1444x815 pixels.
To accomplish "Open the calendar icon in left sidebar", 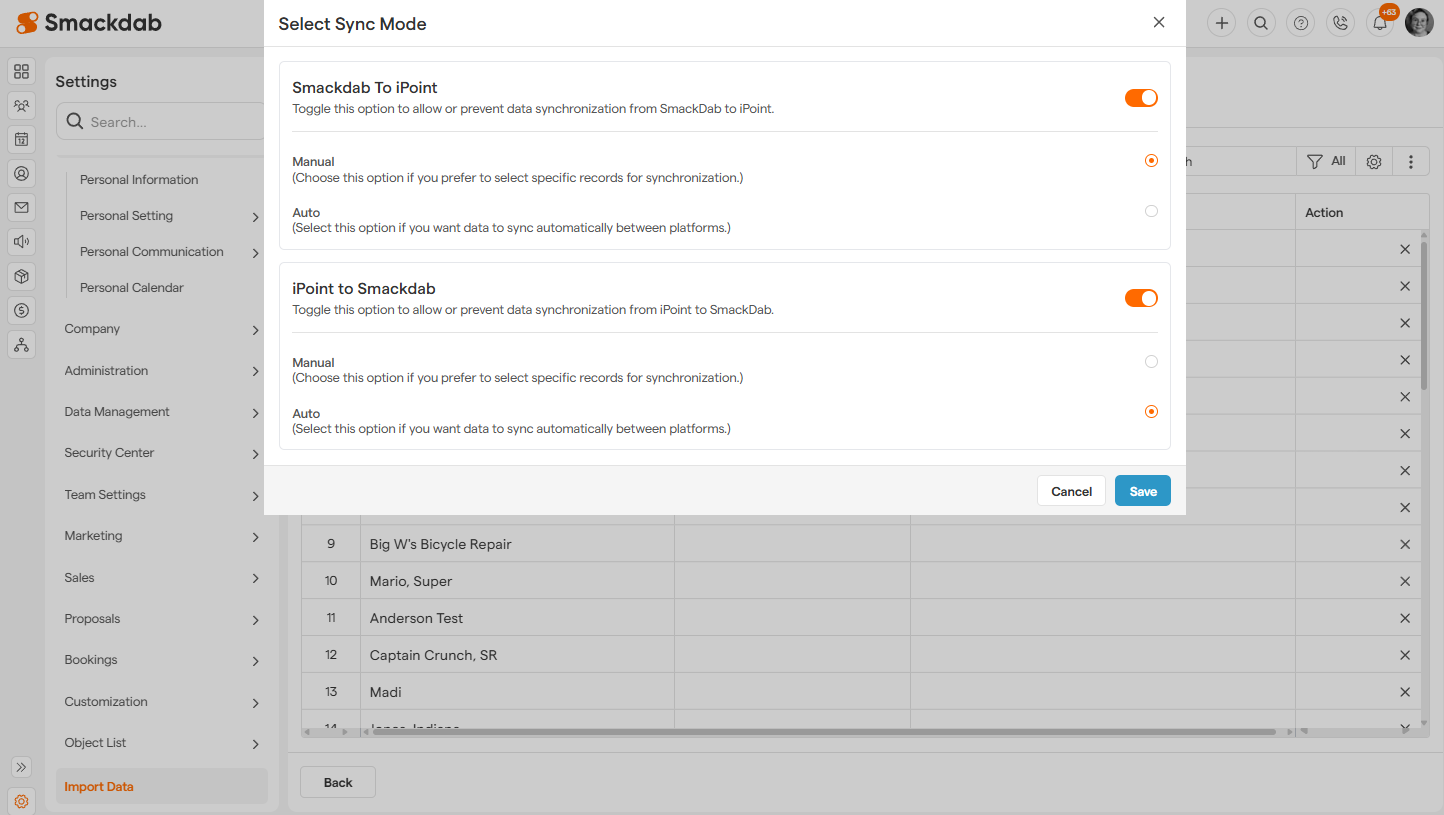I will [21, 139].
